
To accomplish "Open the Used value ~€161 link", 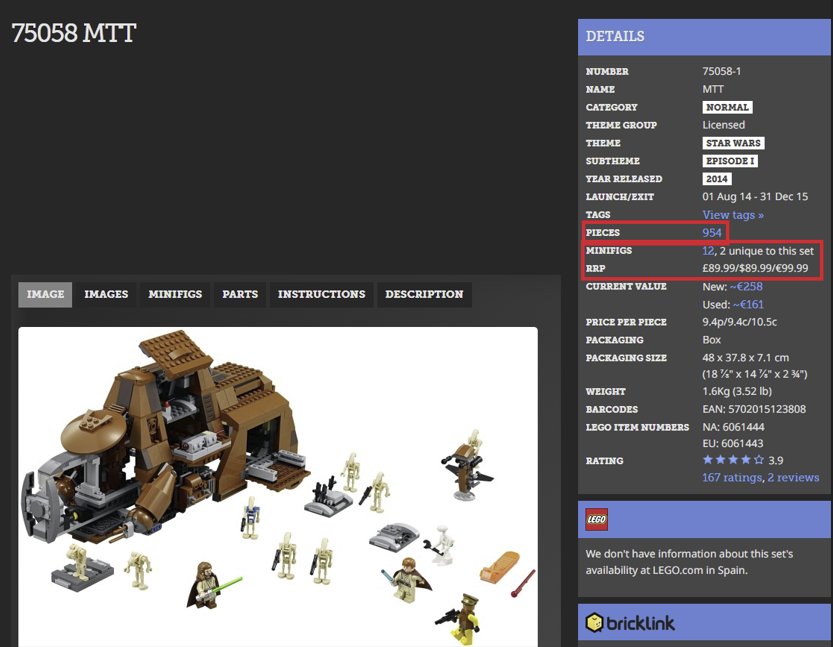I will pyautogui.click(x=748, y=304).
